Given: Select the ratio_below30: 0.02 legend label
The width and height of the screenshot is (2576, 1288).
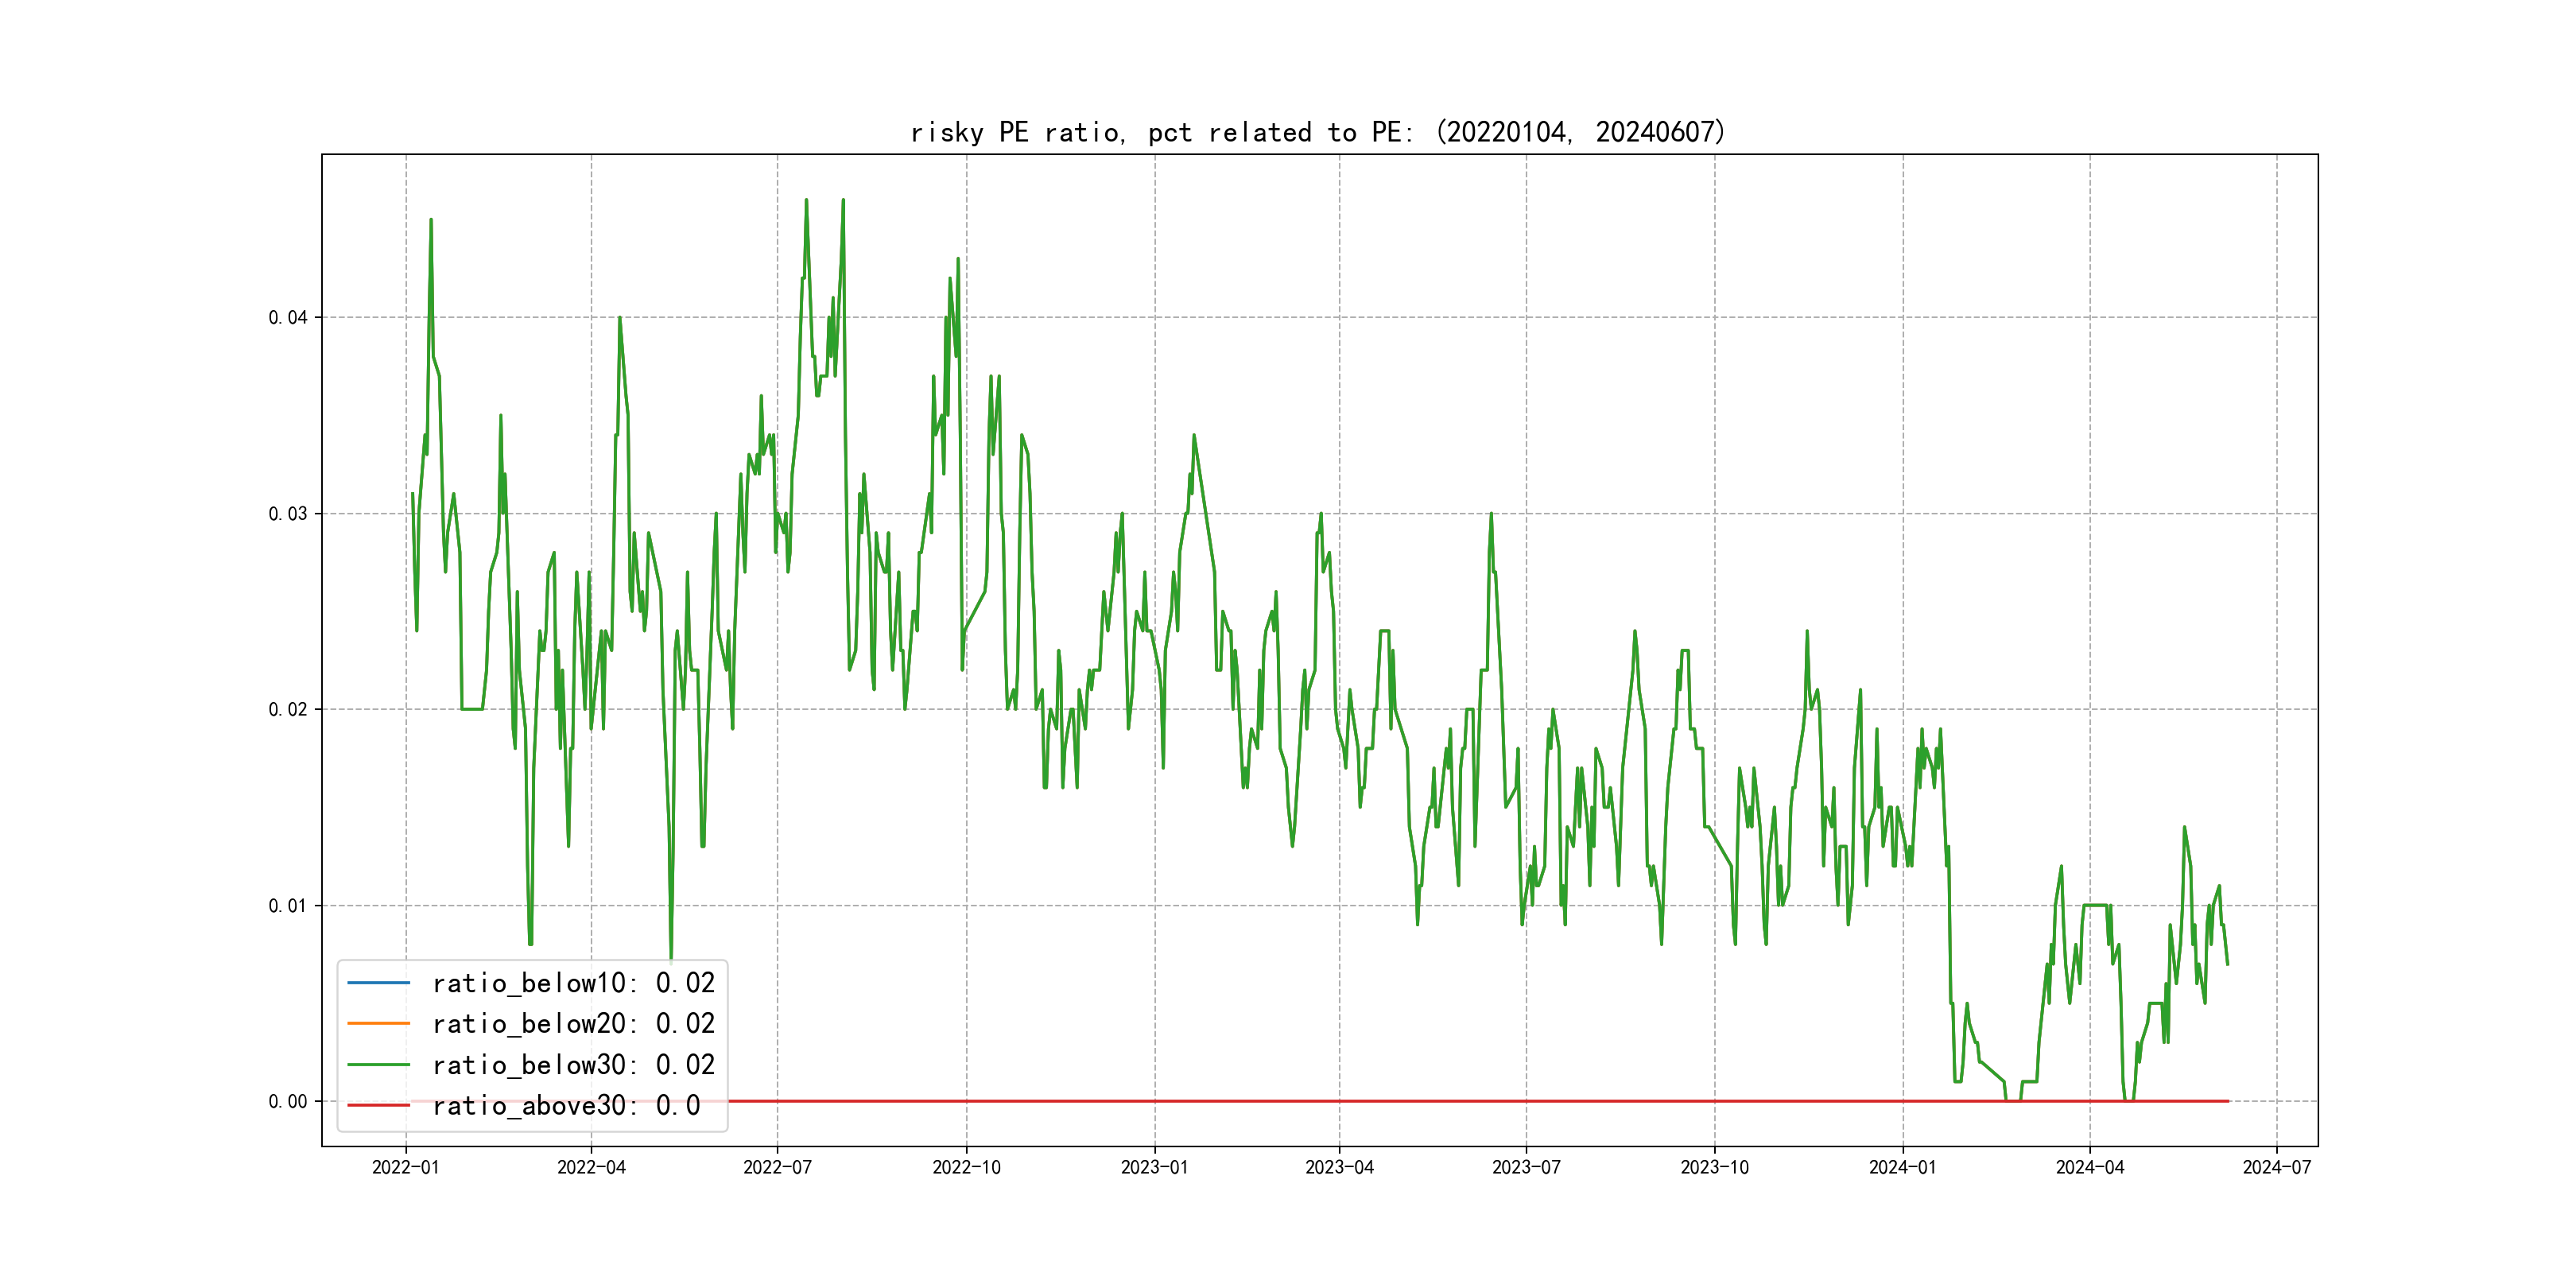Looking at the screenshot, I should coord(573,1064).
